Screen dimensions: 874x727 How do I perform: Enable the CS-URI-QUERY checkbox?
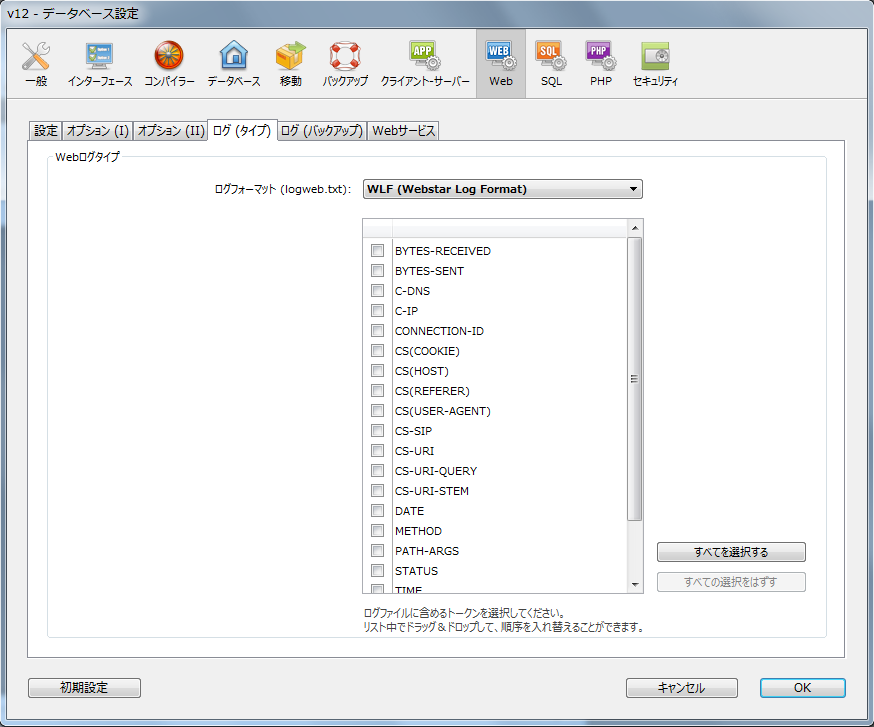(x=377, y=471)
